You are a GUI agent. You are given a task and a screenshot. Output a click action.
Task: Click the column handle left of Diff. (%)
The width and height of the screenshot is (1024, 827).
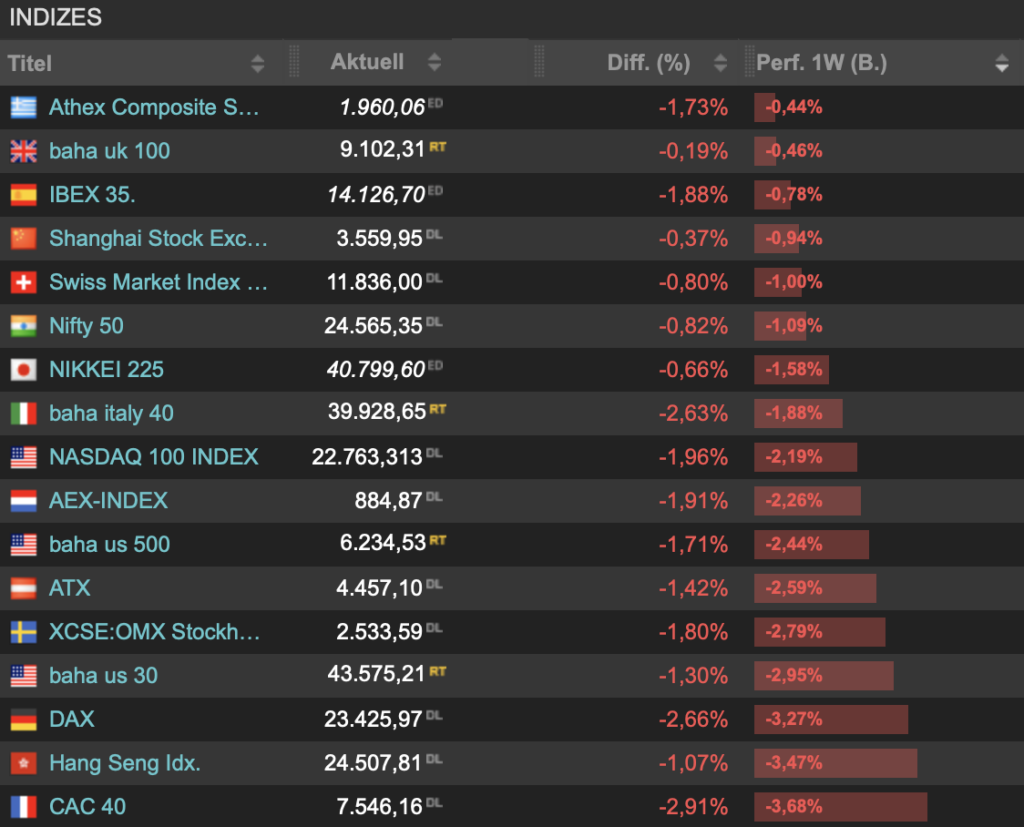click(539, 62)
